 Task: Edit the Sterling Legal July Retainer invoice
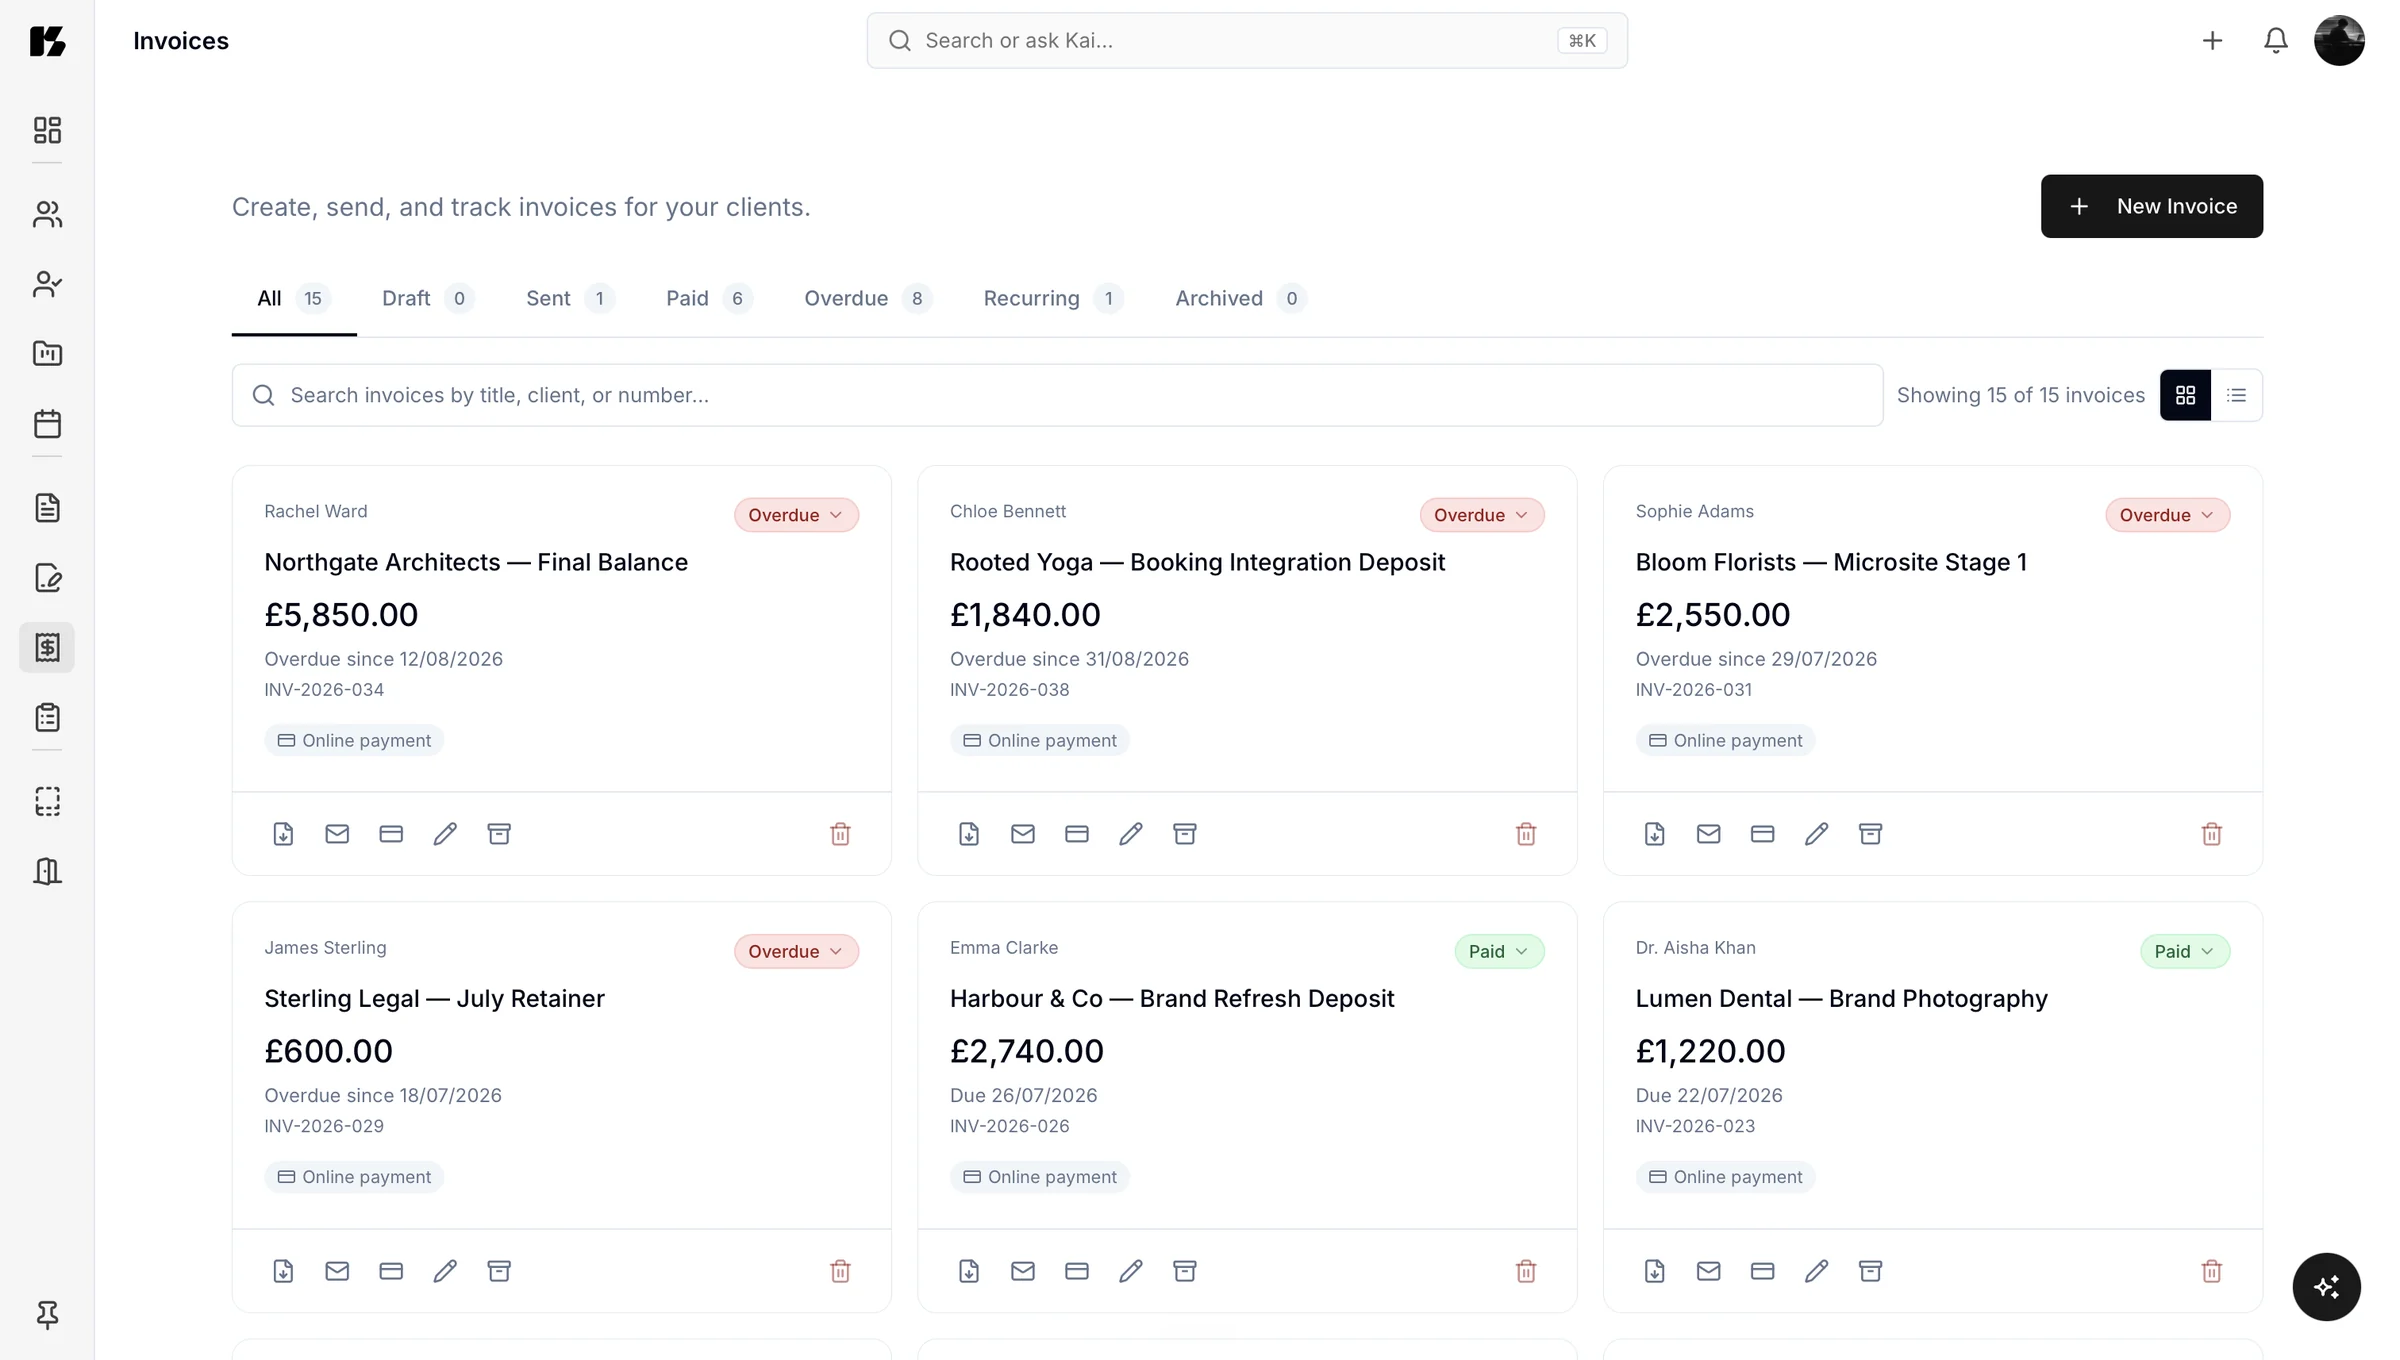[x=445, y=1271]
